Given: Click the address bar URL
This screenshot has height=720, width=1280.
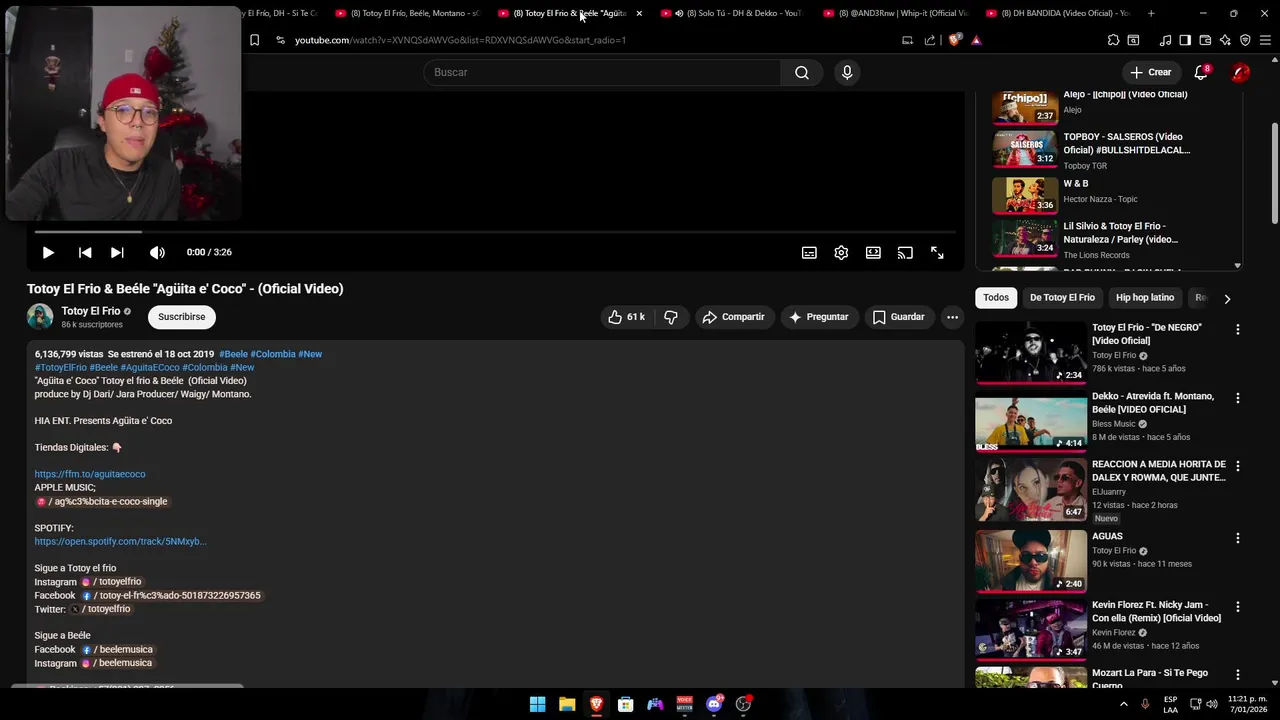Looking at the screenshot, I should click(460, 40).
